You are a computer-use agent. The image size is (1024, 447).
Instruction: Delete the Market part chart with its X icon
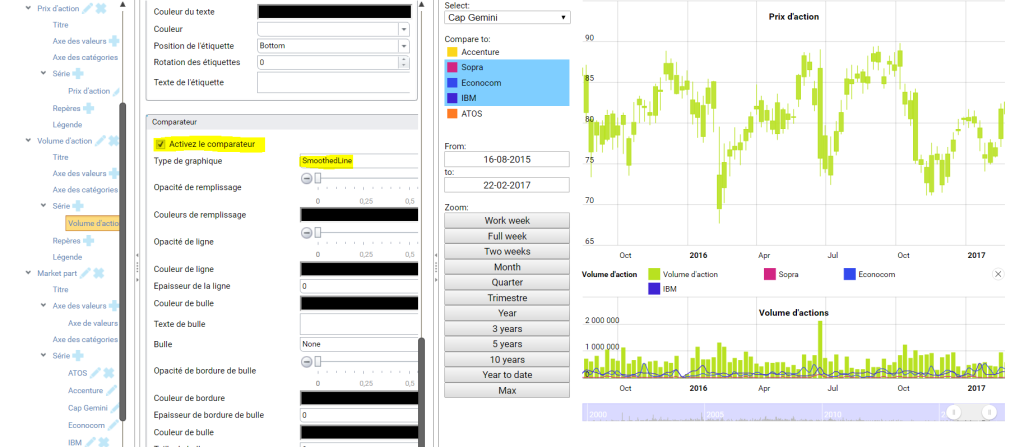click(99, 273)
